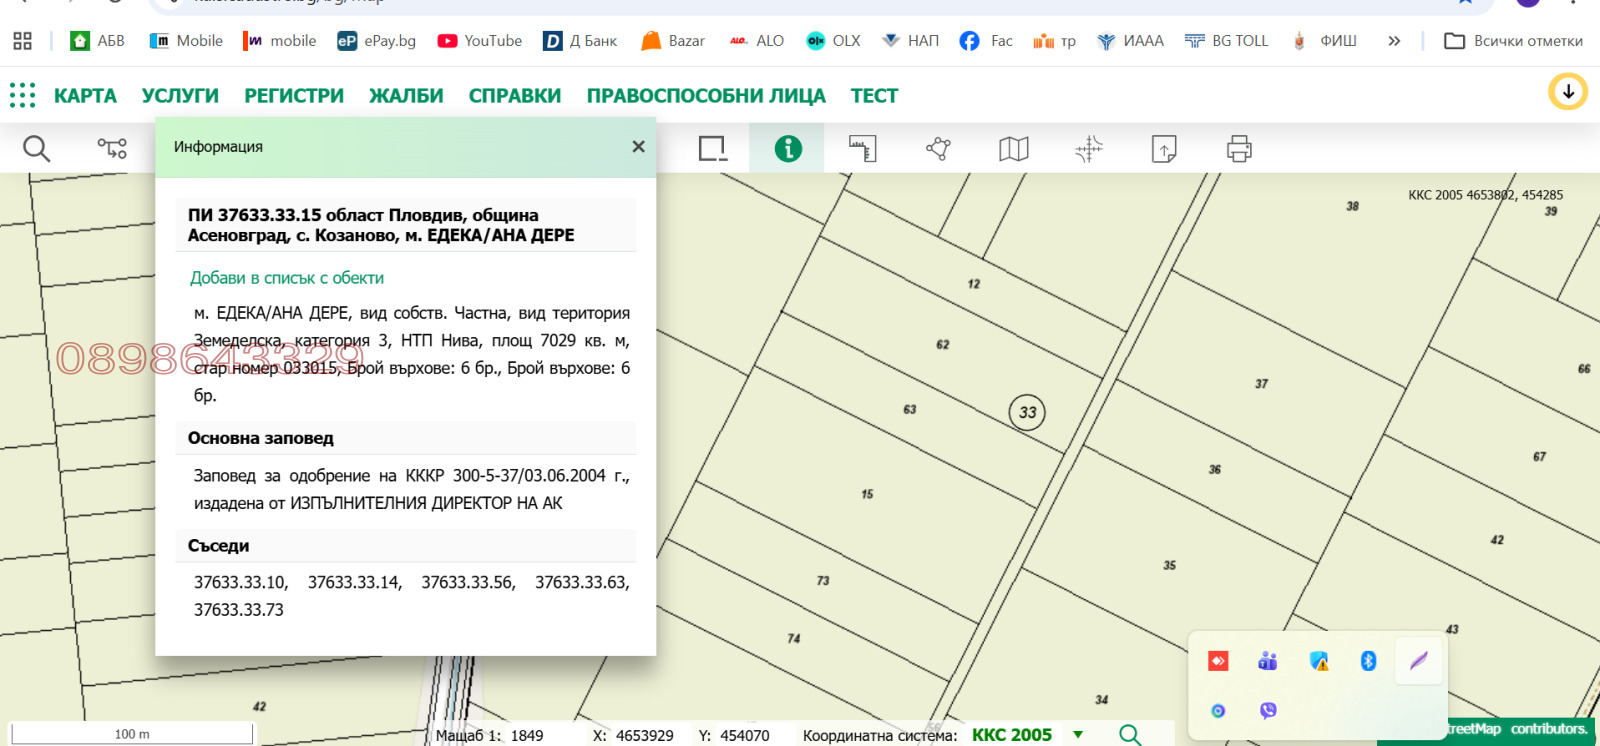Open Viber from system tray
1600x746 pixels.
(1268, 711)
